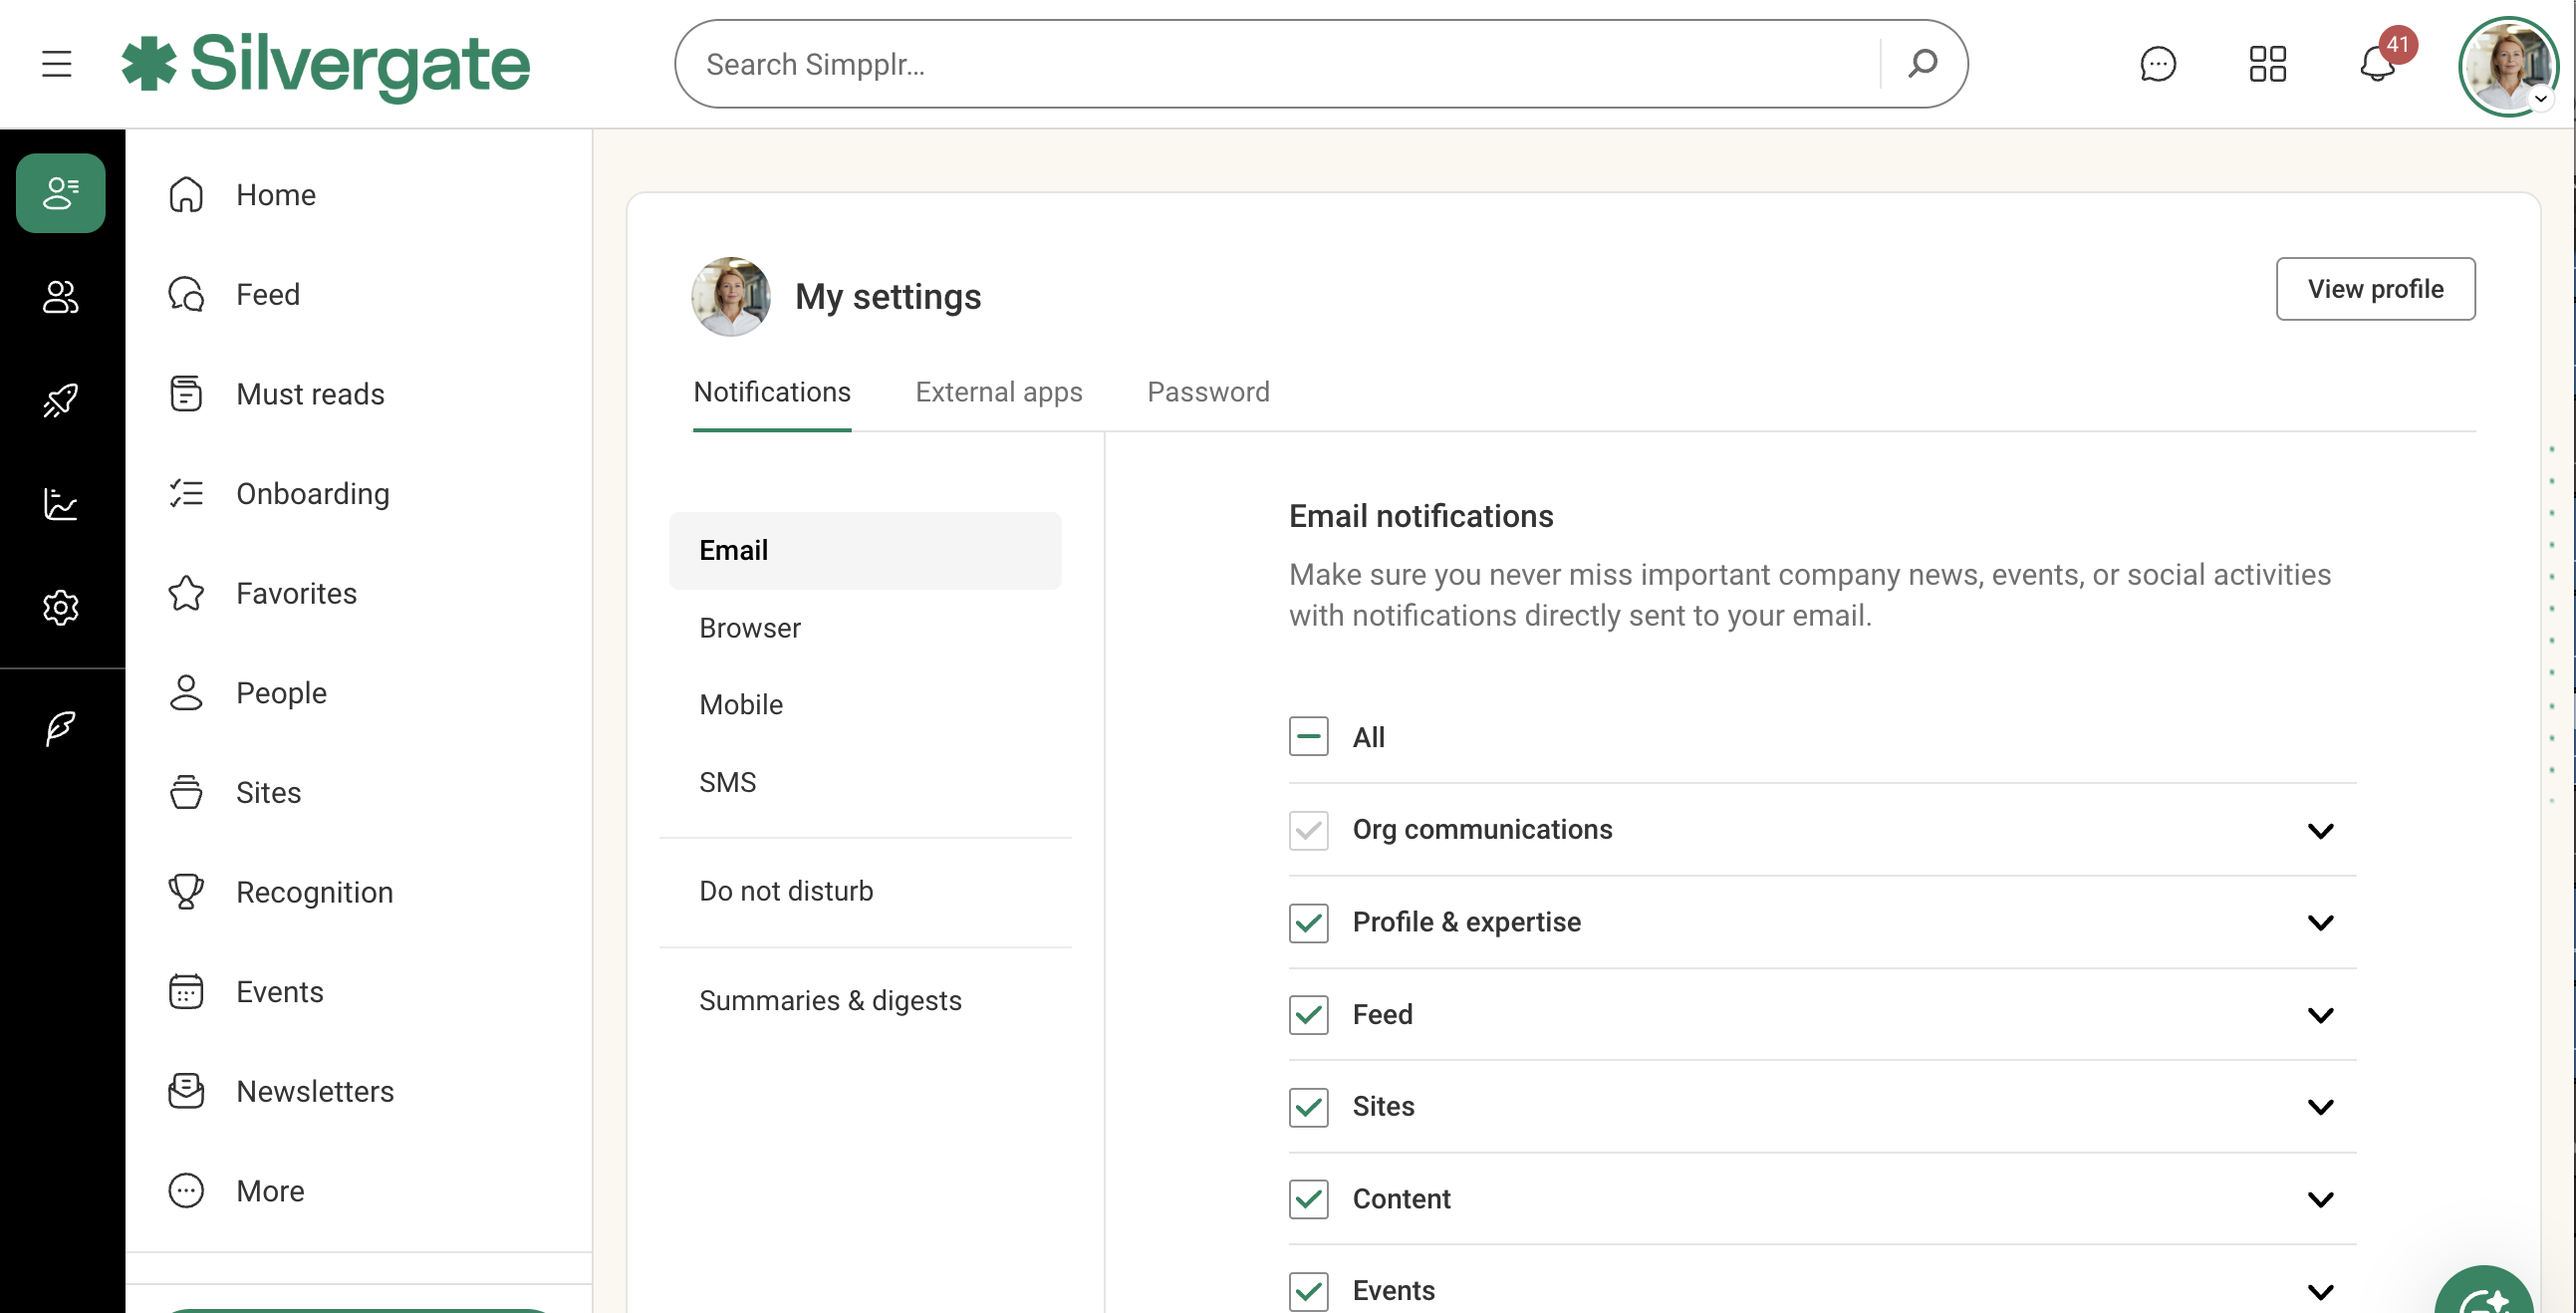Uncheck the Sites notifications checkbox

(1308, 1107)
